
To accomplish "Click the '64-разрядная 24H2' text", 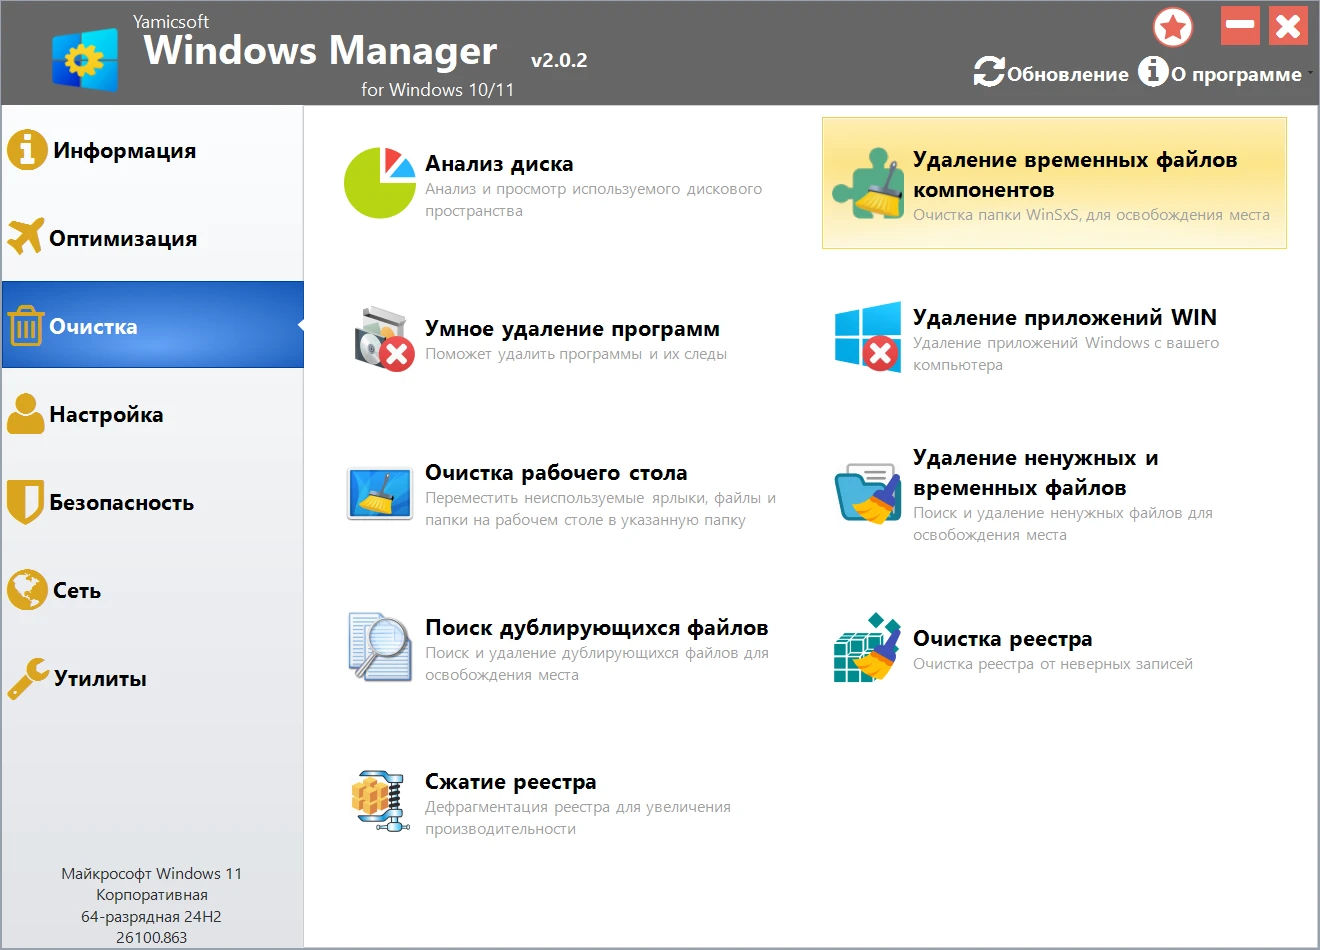I will pyautogui.click(x=152, y=917).
